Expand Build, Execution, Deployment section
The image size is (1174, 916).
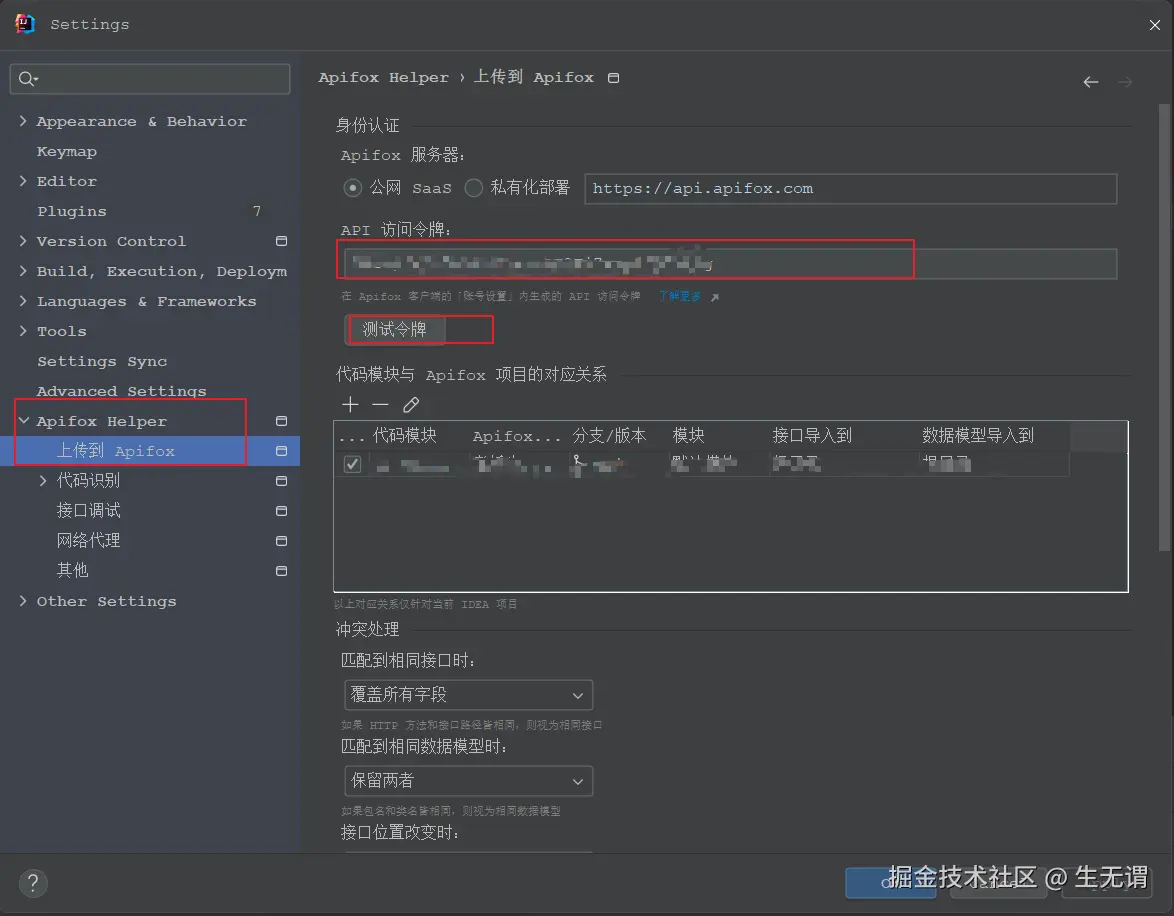22,270
